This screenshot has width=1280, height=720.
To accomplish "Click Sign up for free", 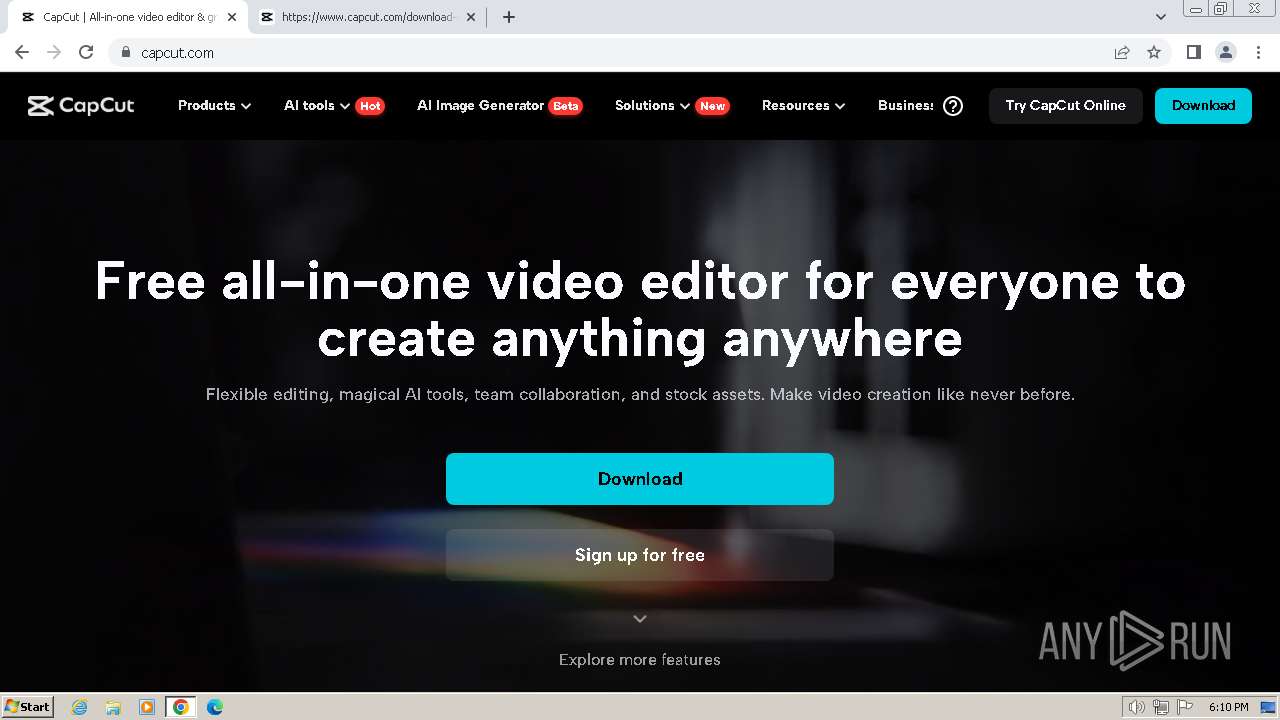I will tap(640, 555).
